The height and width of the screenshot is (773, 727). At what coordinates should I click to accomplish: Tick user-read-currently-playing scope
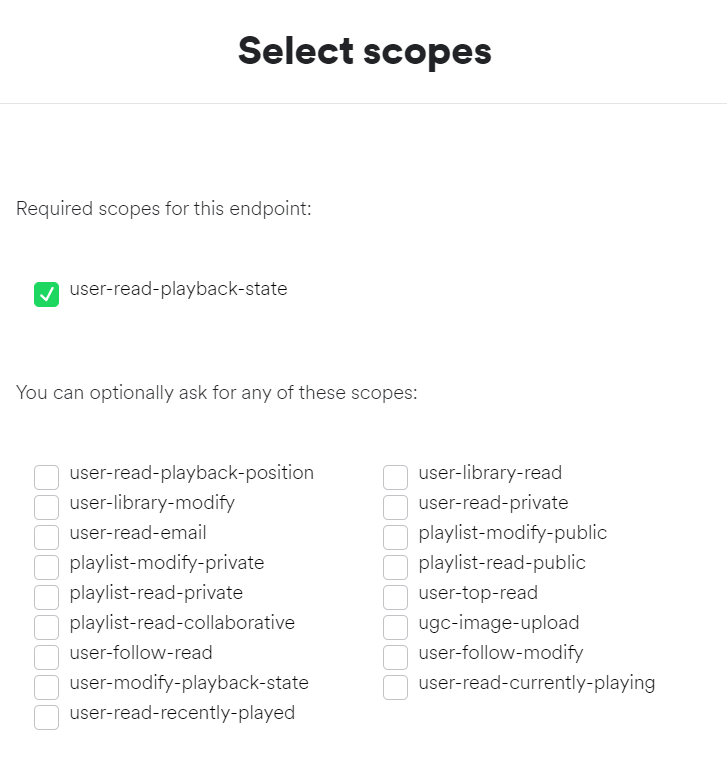(x=395, y=687)
